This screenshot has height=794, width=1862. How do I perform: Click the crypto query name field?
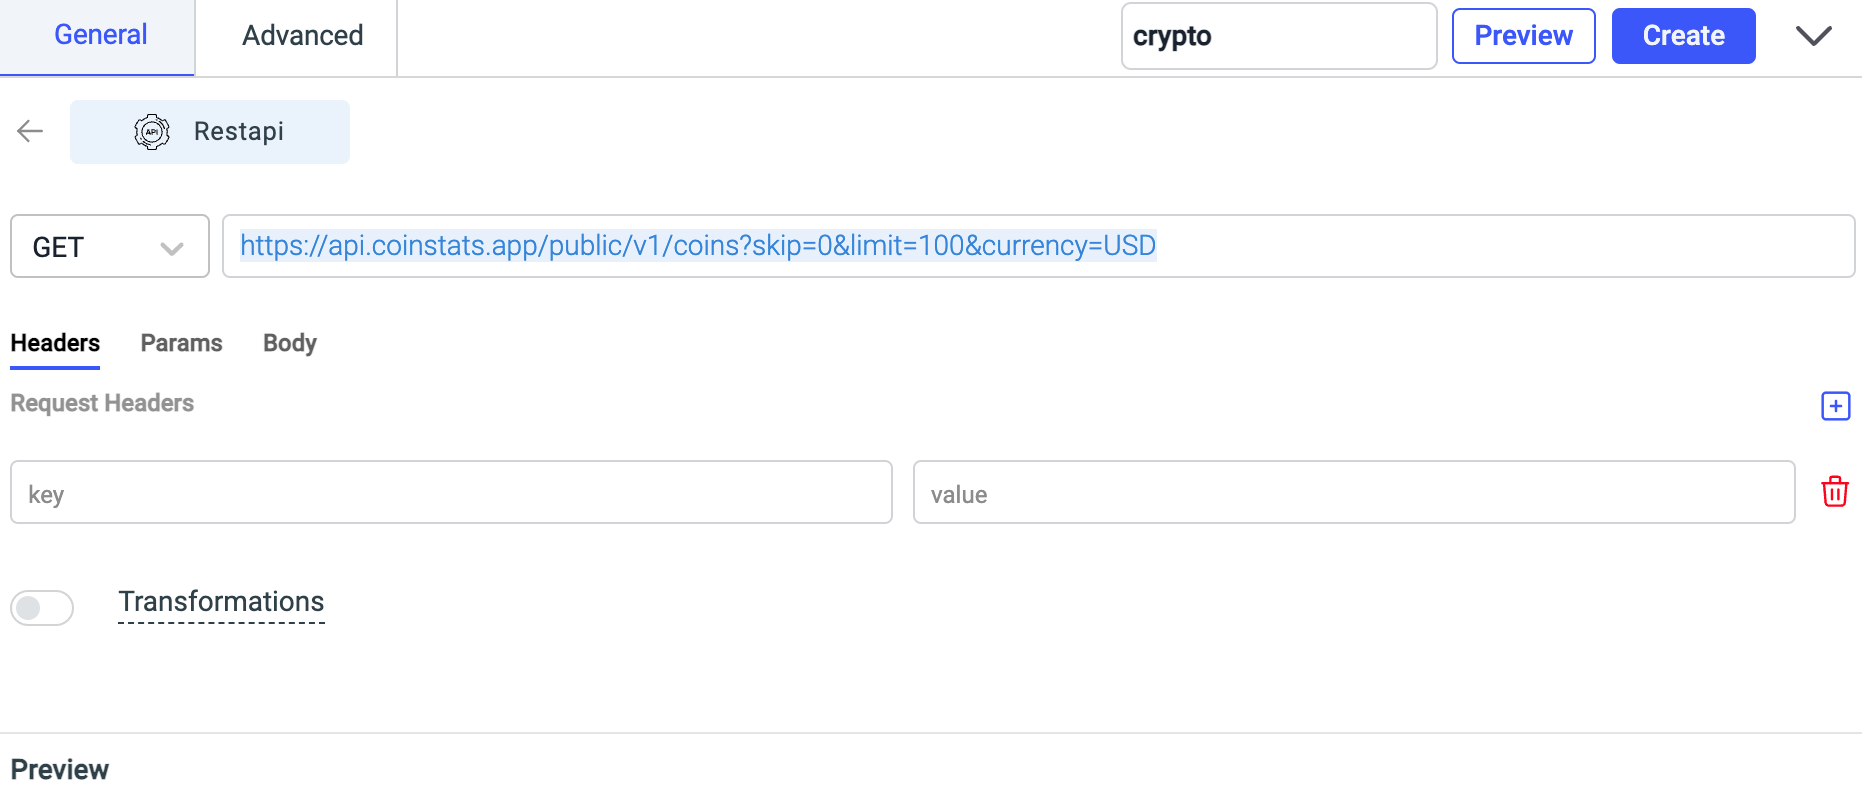tap(1279, 36)
